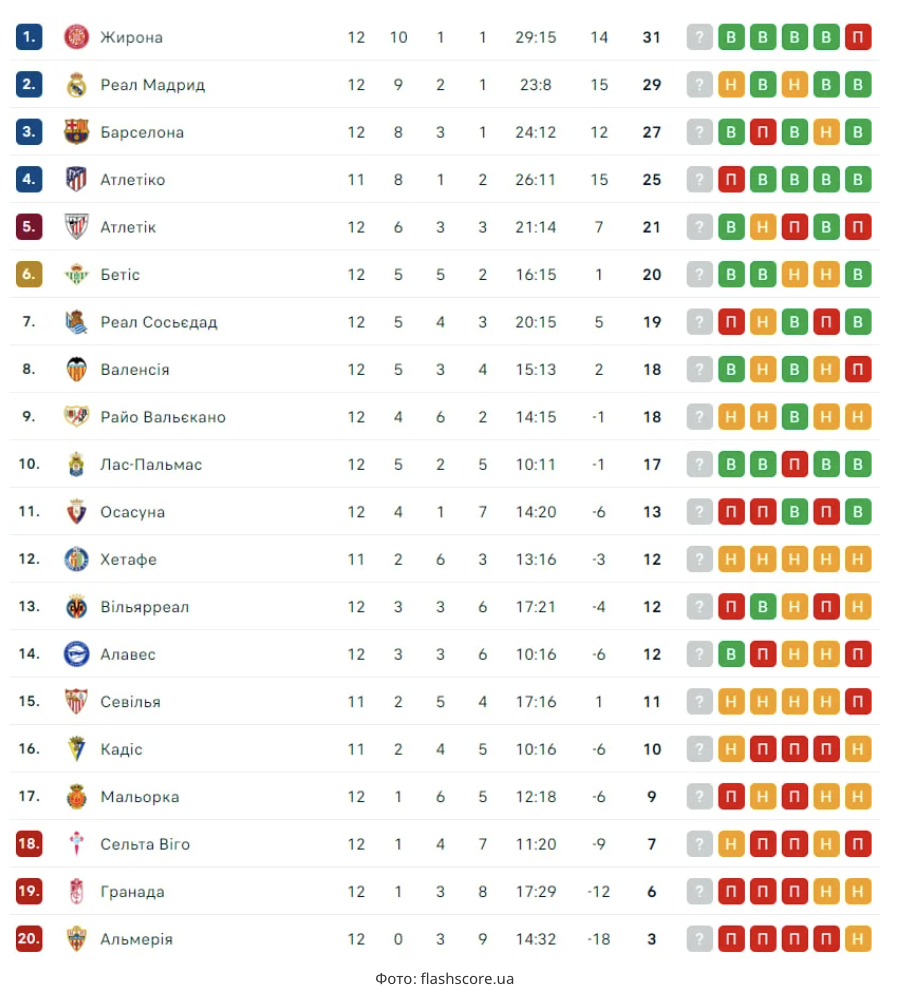Click the Барселона club crest icon

[x=77, y=132]
